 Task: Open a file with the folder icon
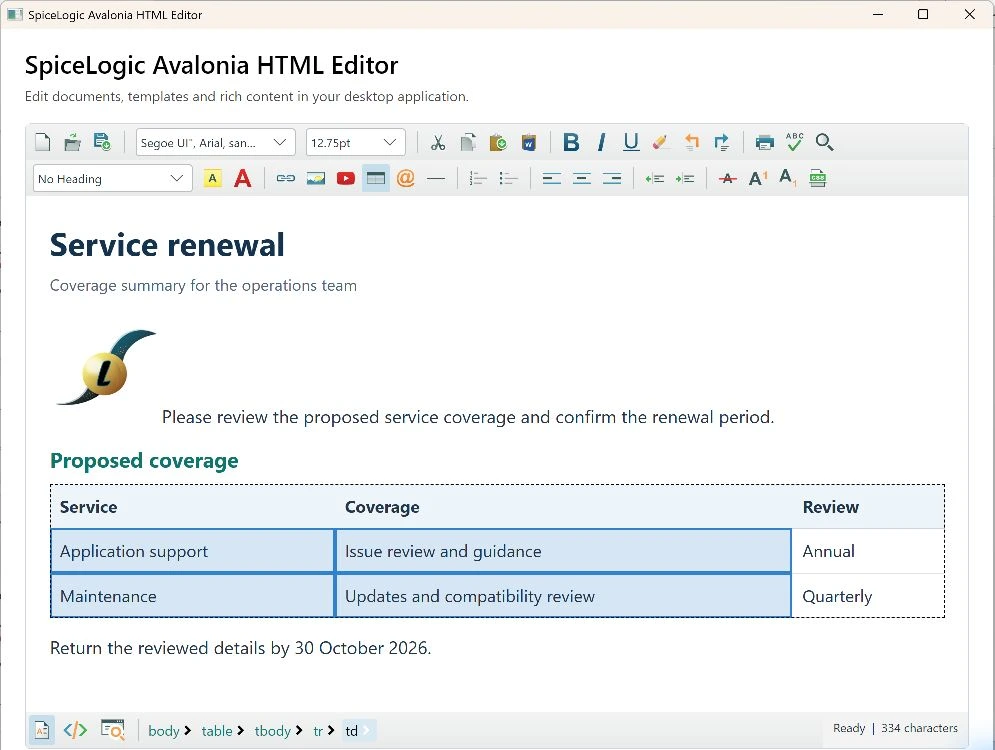pos(72,142)
